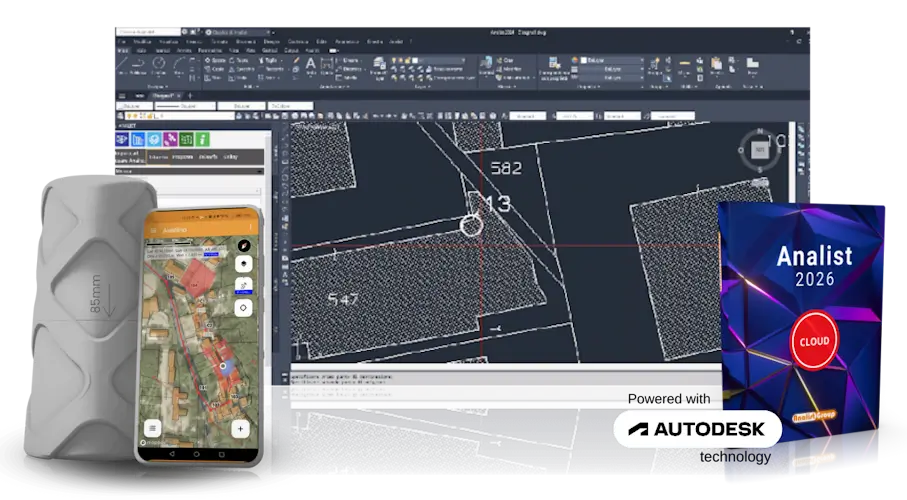Click the Autodesk logo badge

pyautogui.click(x=697, y=429)
